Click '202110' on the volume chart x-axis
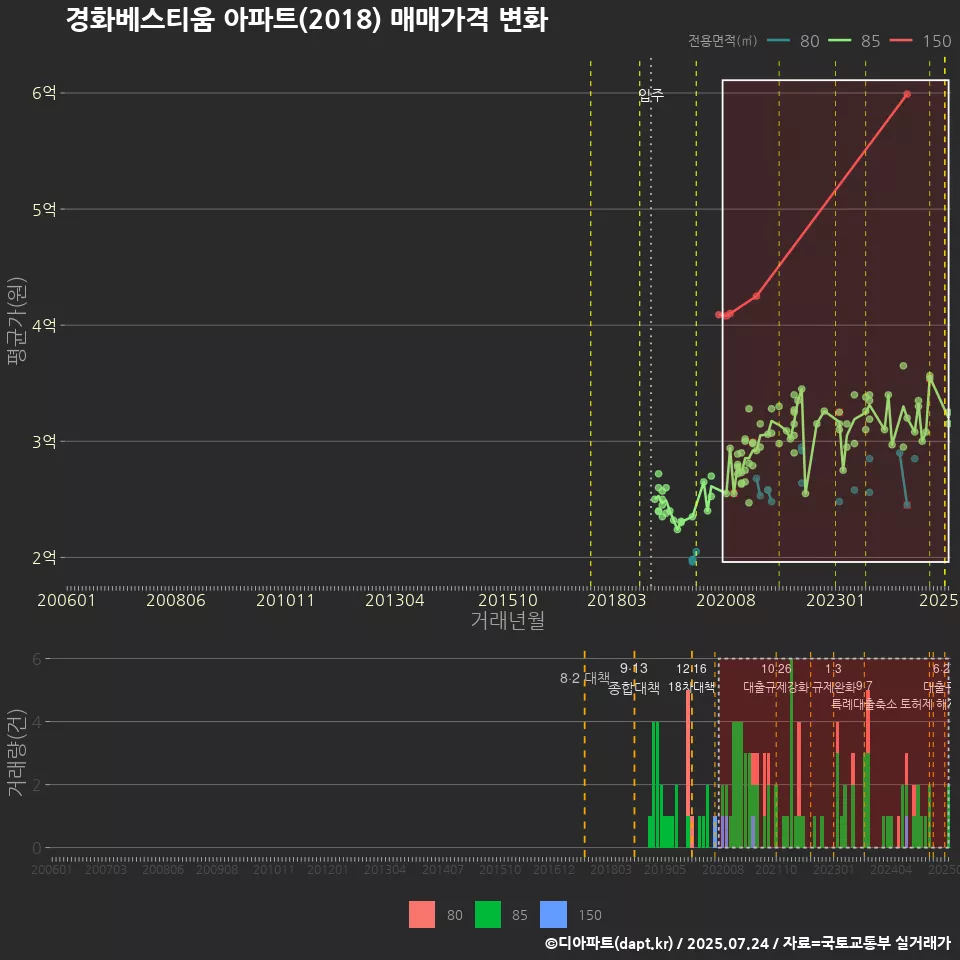 coord(776,869)
